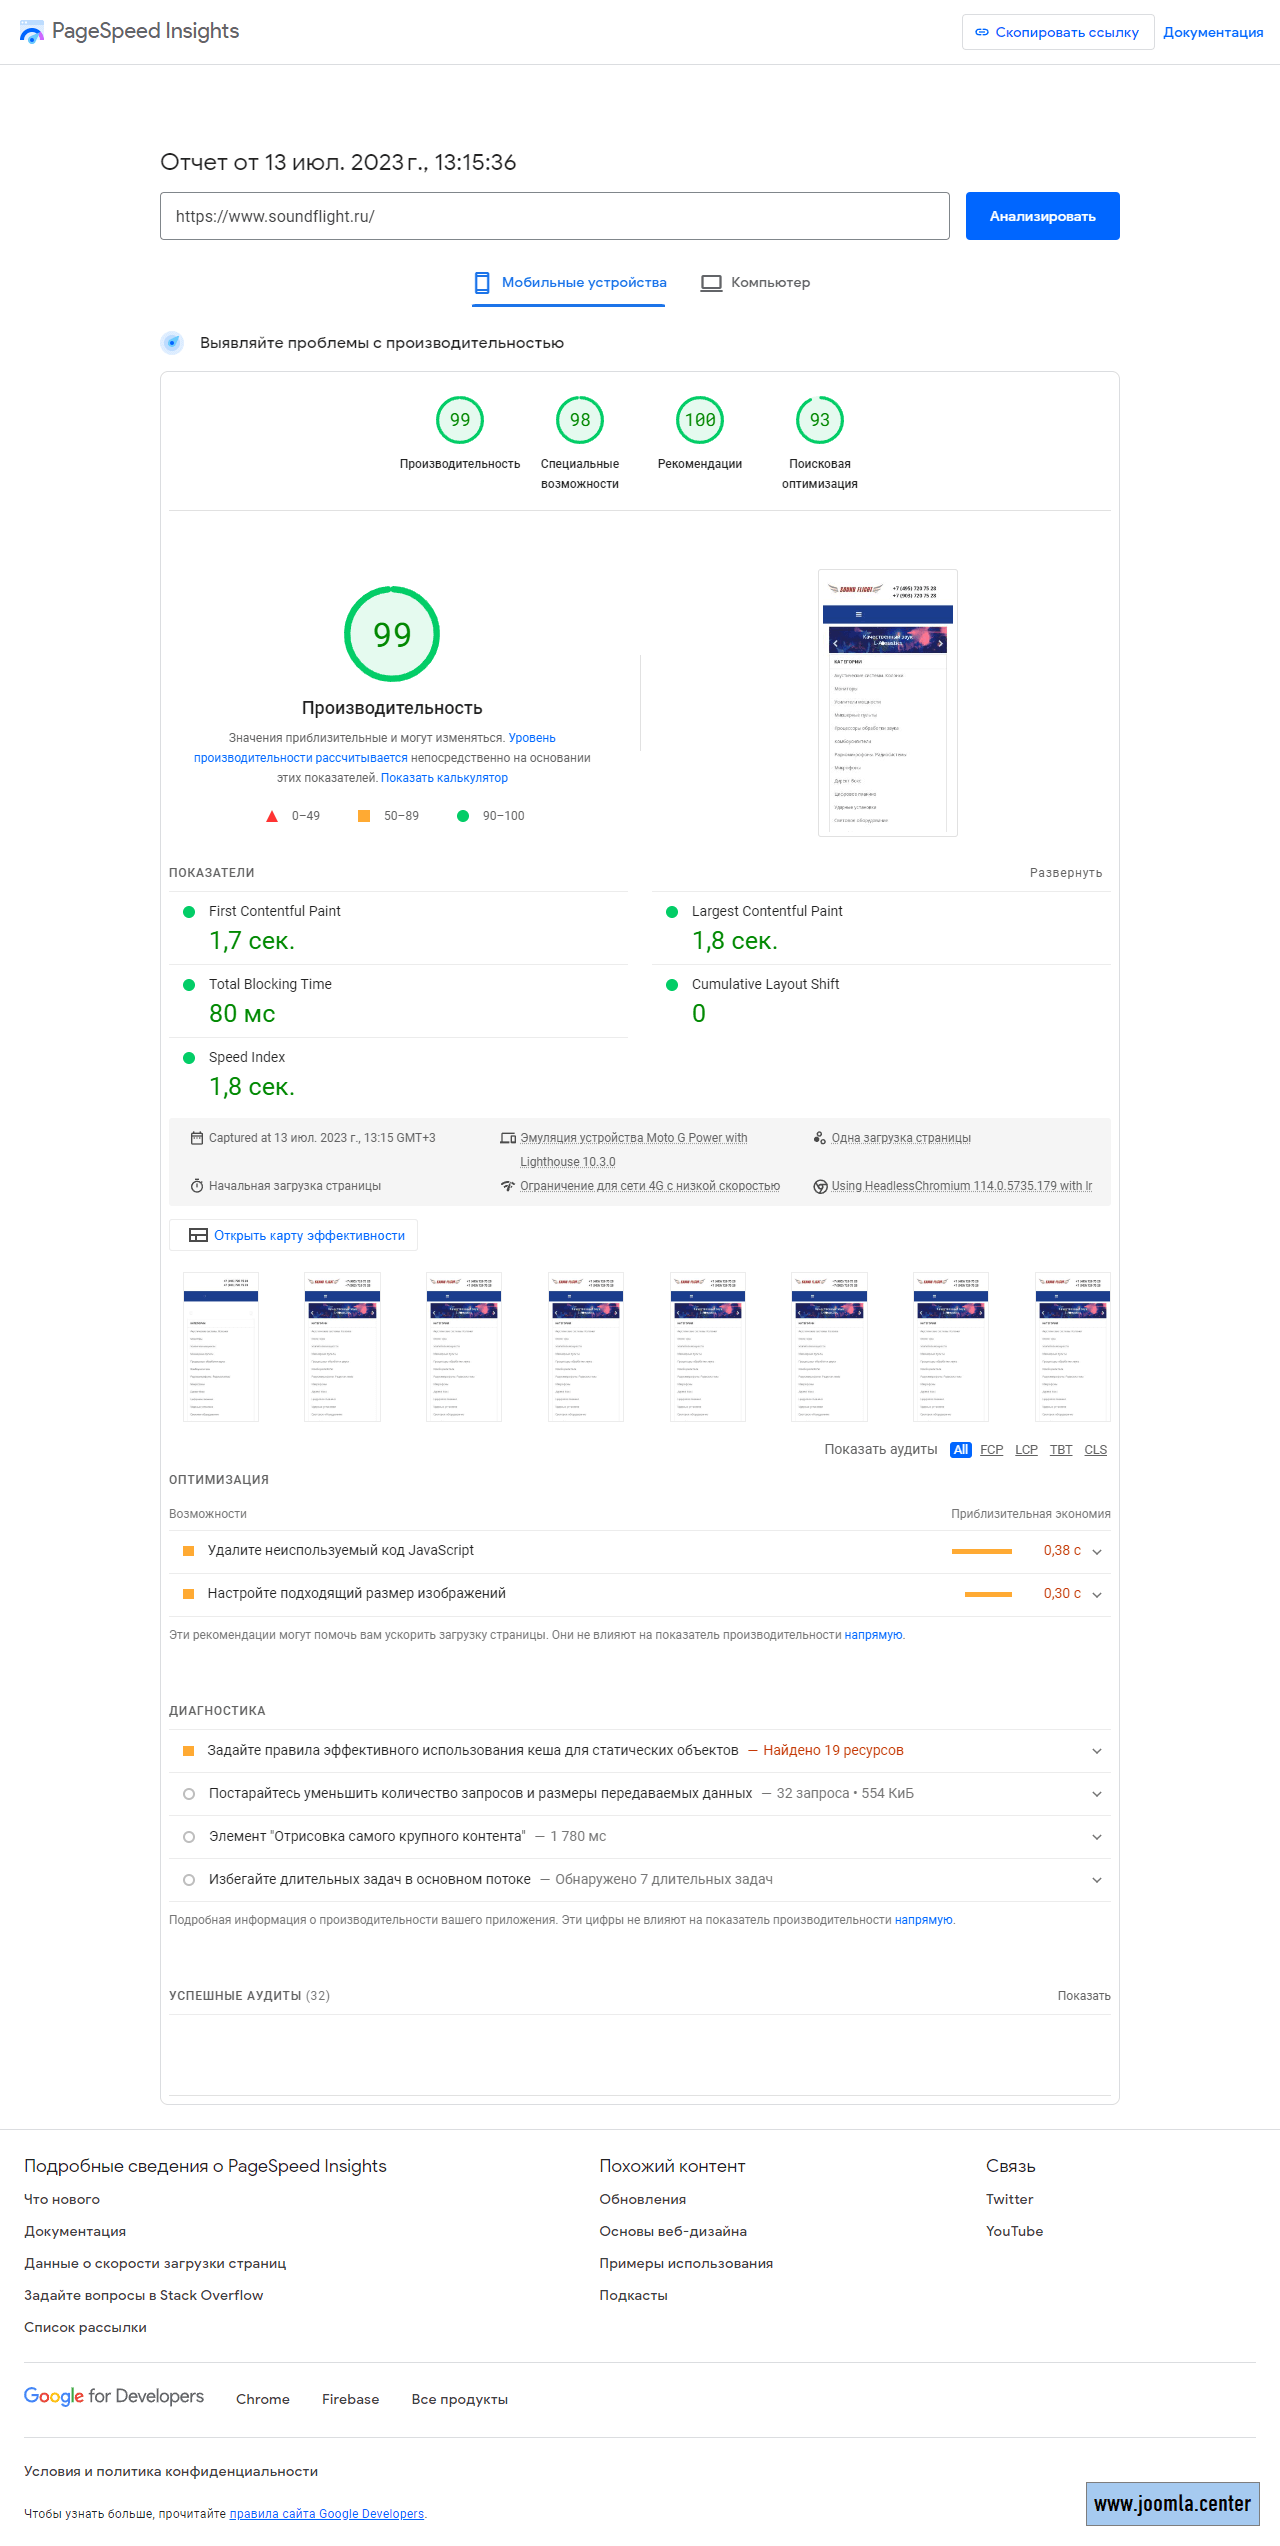Viewport: 1280px width, 2546px height.
Task: Filter audits by LCP
Action: point(1026,1450)
